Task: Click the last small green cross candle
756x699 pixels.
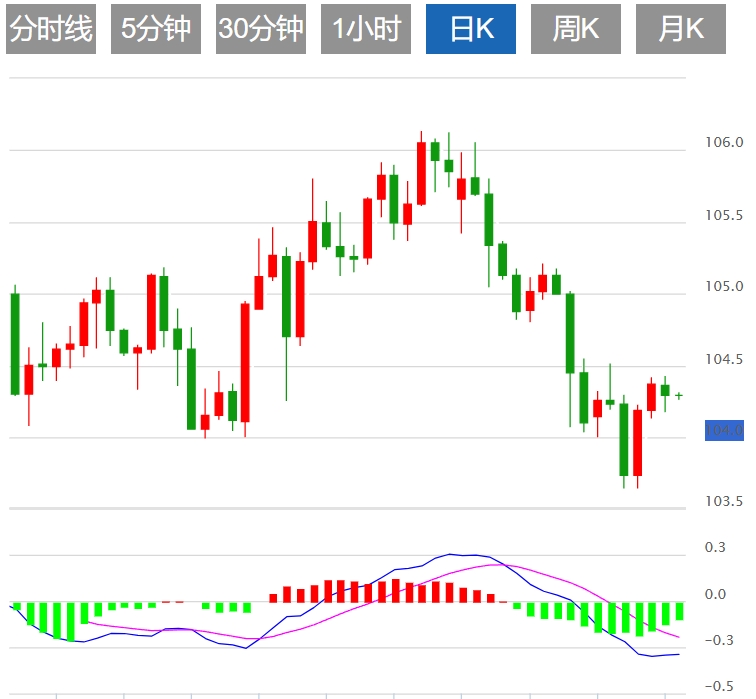Action: [x=679, y=396]
